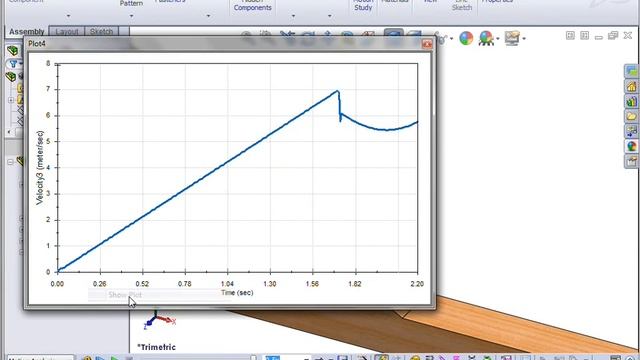The image size is (640, 360).
Task: Collapse the minus node in motion tree
Action: pos(11,162)
